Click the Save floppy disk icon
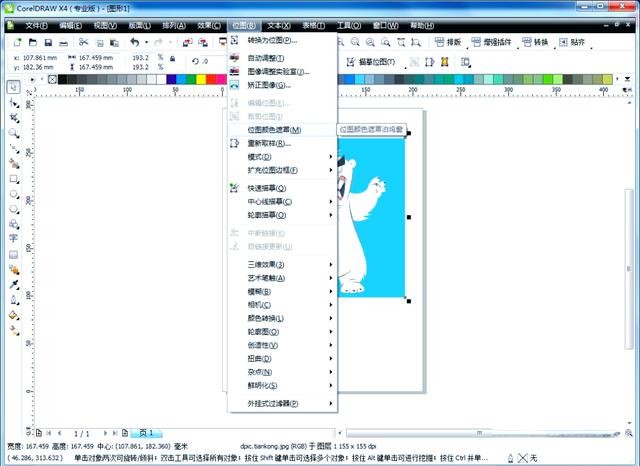 coord(48,42)
